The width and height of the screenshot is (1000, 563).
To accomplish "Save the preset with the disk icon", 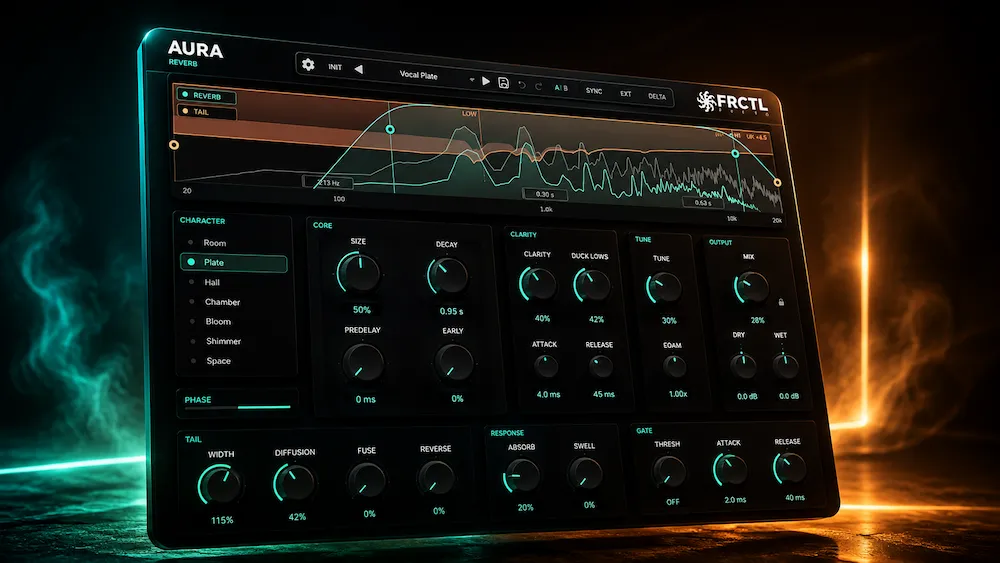I will tap(503, 82).
